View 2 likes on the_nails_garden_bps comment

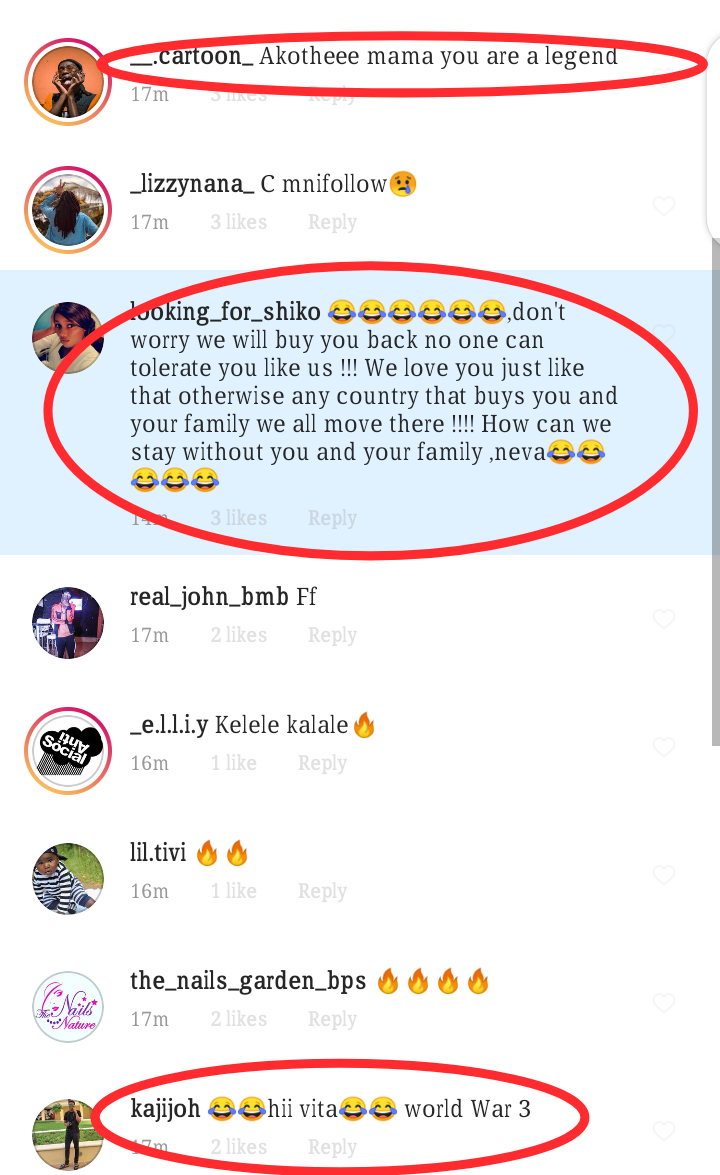[x=238, y=1020]
